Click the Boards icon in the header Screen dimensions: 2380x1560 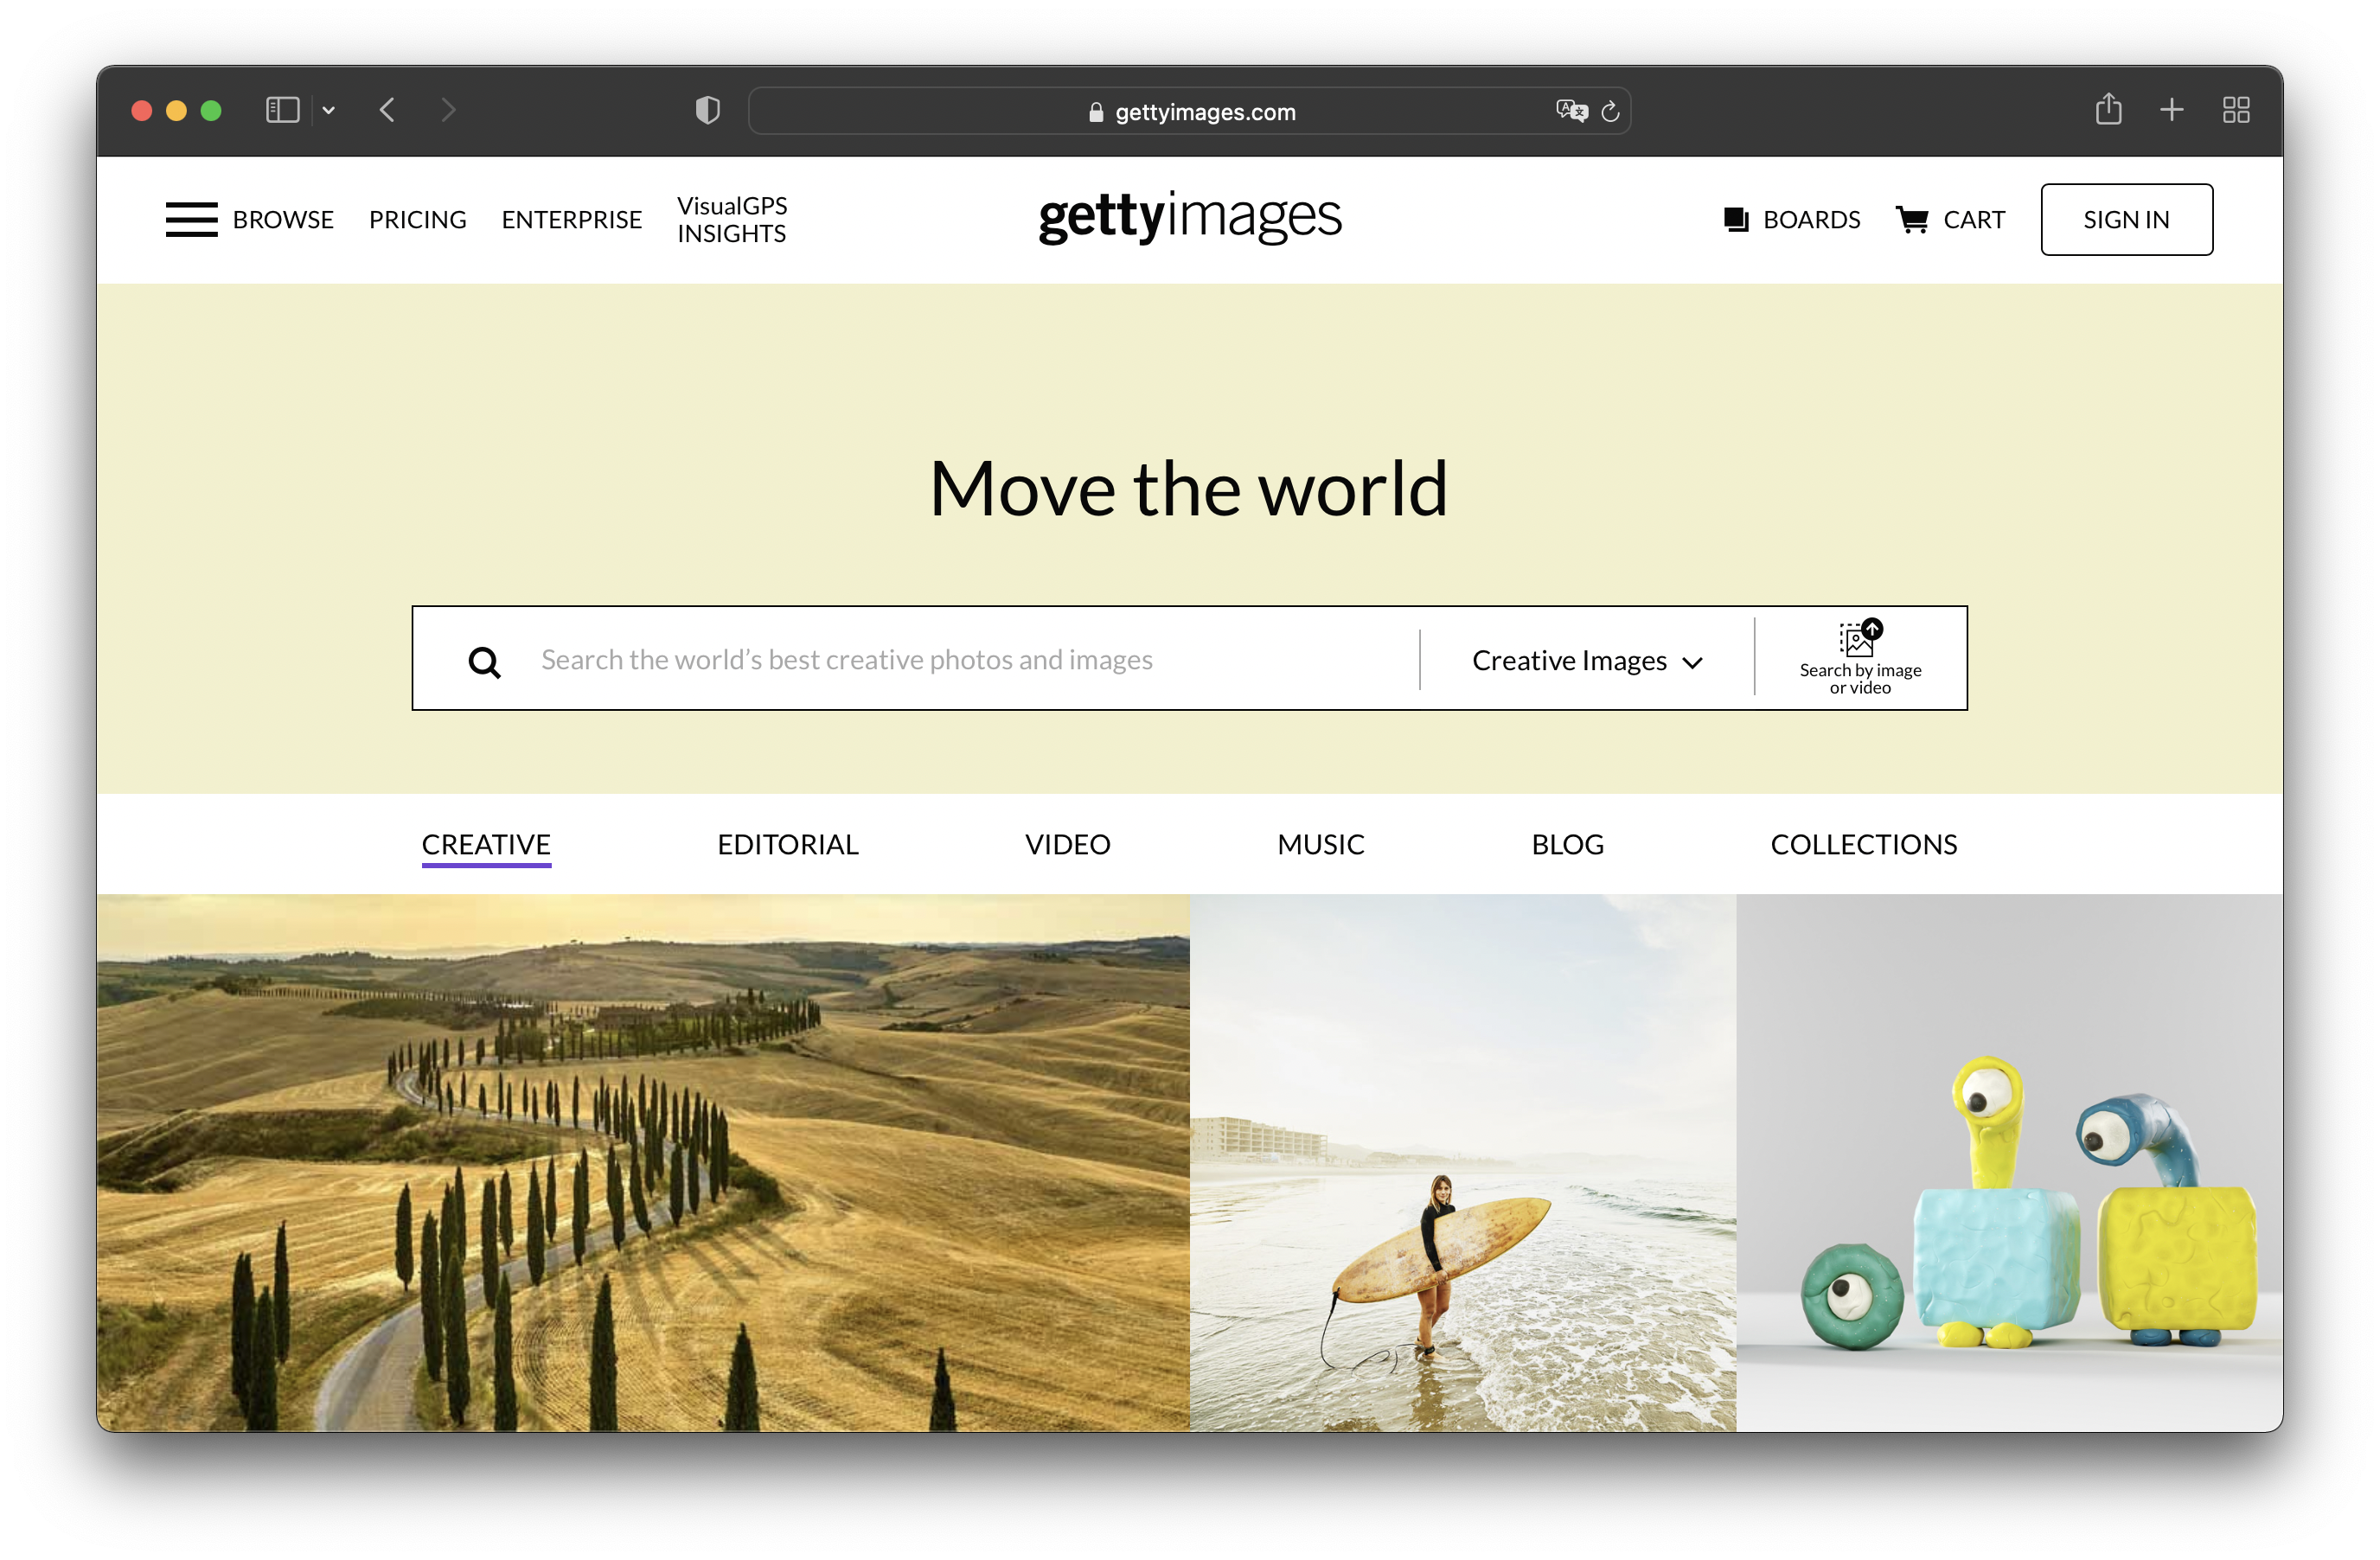pyautogui.click(x=1735, y=219)
